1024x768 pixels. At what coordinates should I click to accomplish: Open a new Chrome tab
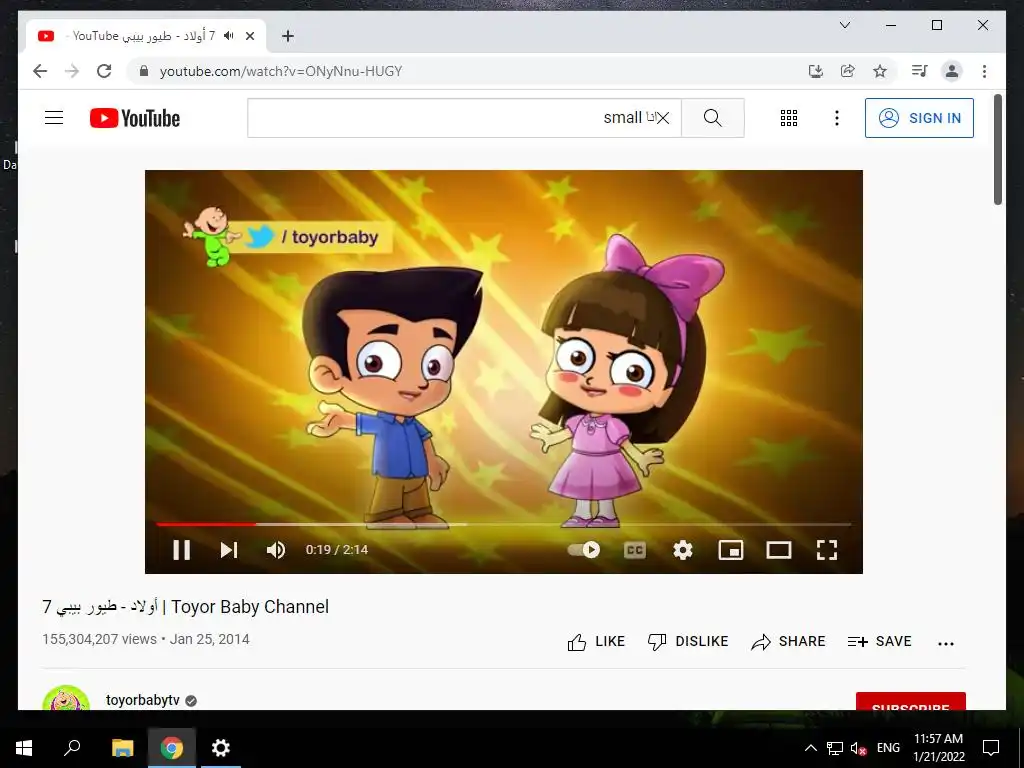pyautogui.click(x=288, y=36)
